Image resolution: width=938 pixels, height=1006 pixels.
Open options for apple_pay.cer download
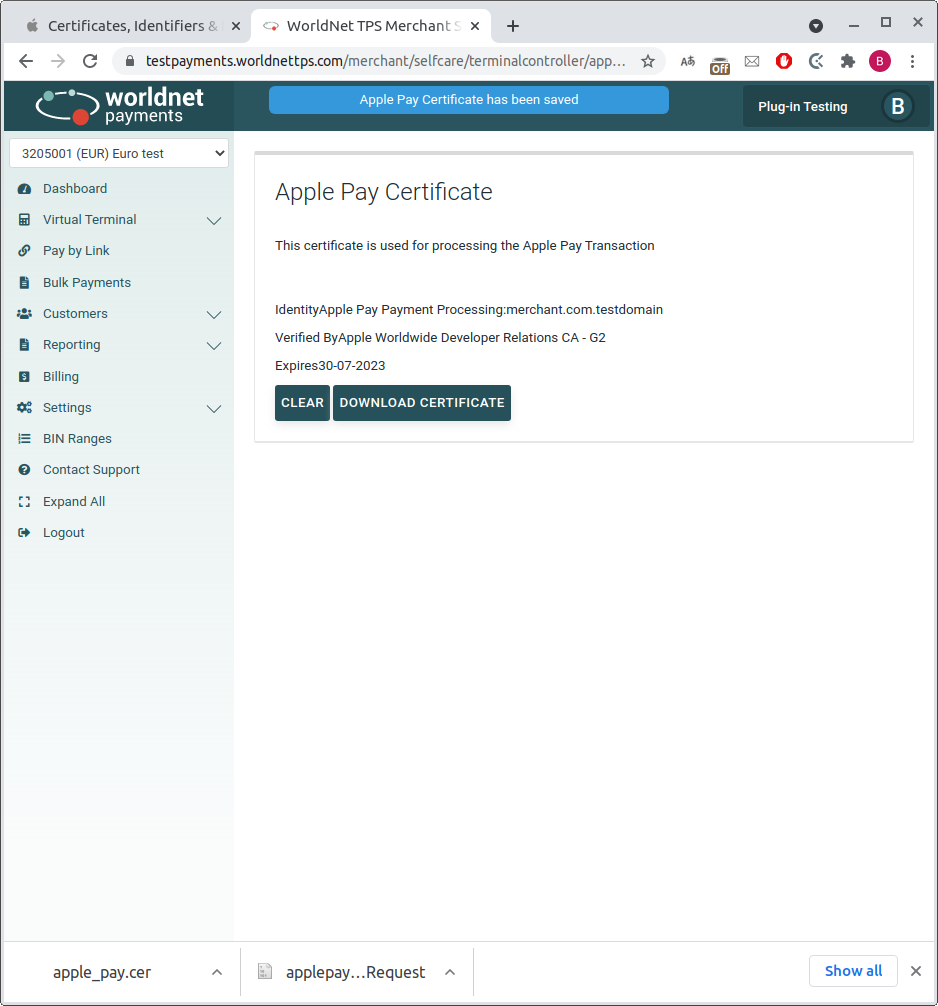217,972
